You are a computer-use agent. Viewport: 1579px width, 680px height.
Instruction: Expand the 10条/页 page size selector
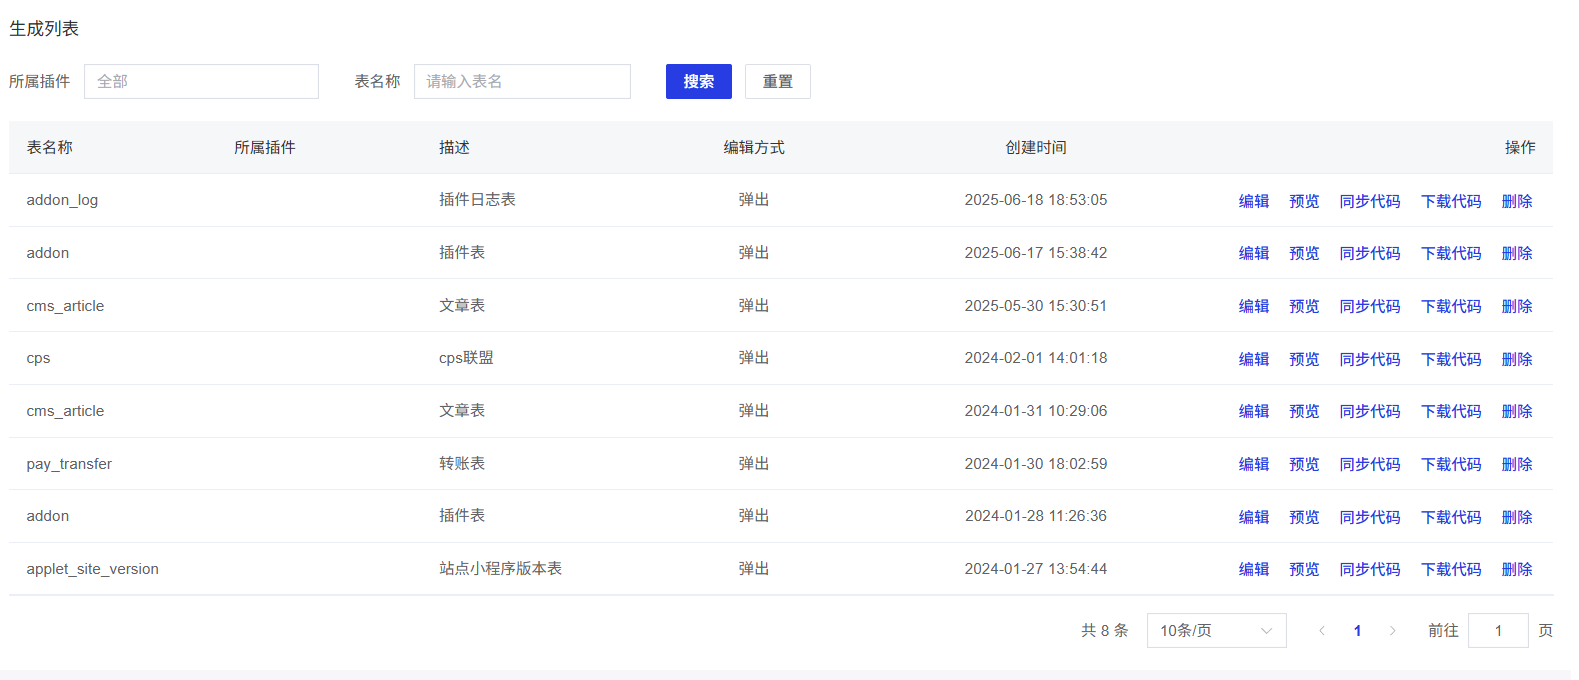click(1215, 631)
